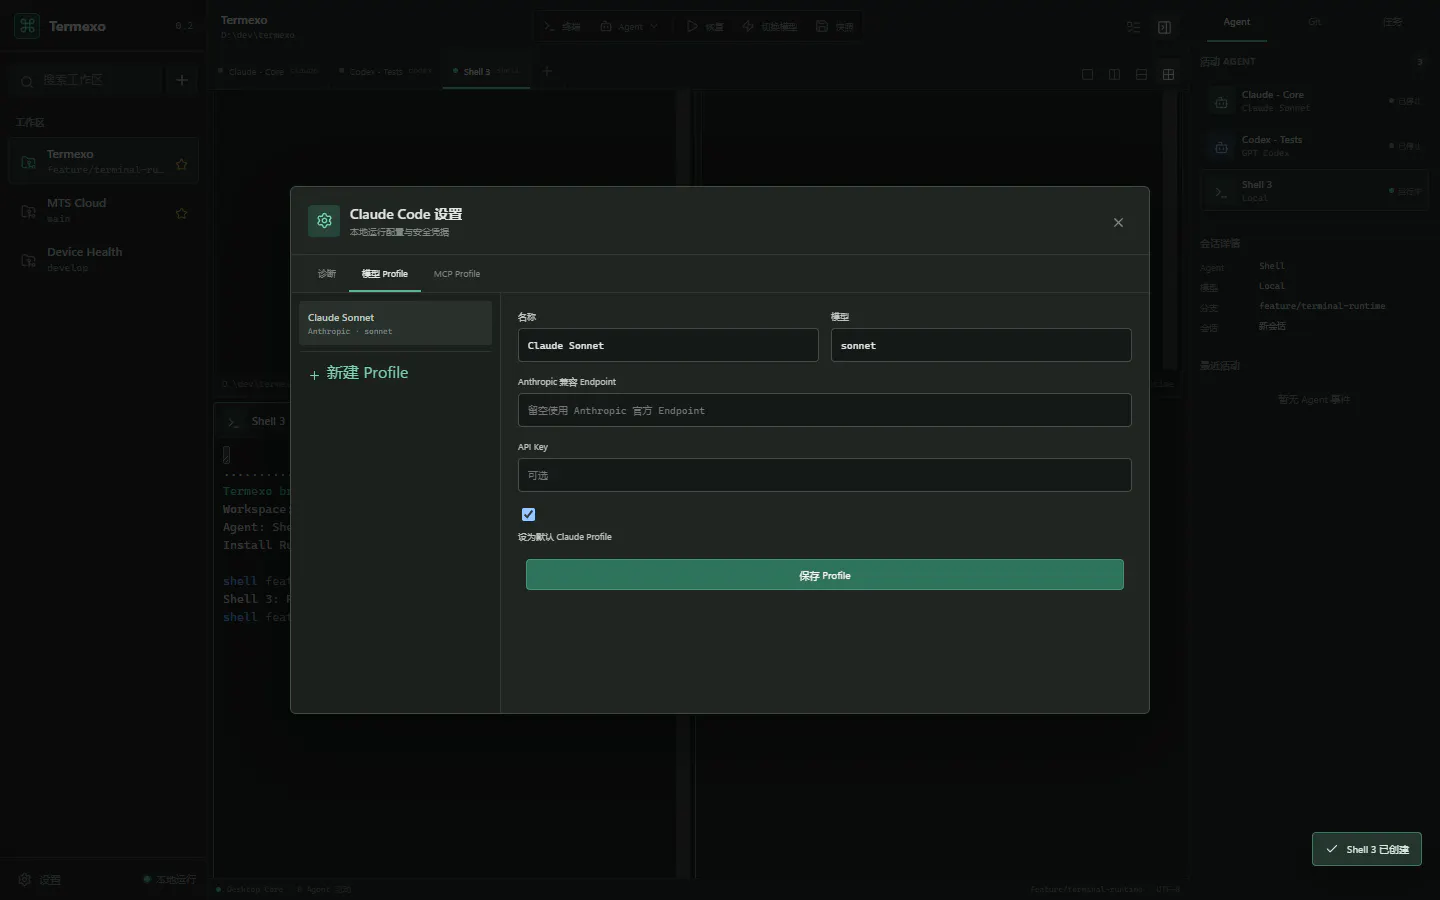Add a new workspace with plus button

181,80
